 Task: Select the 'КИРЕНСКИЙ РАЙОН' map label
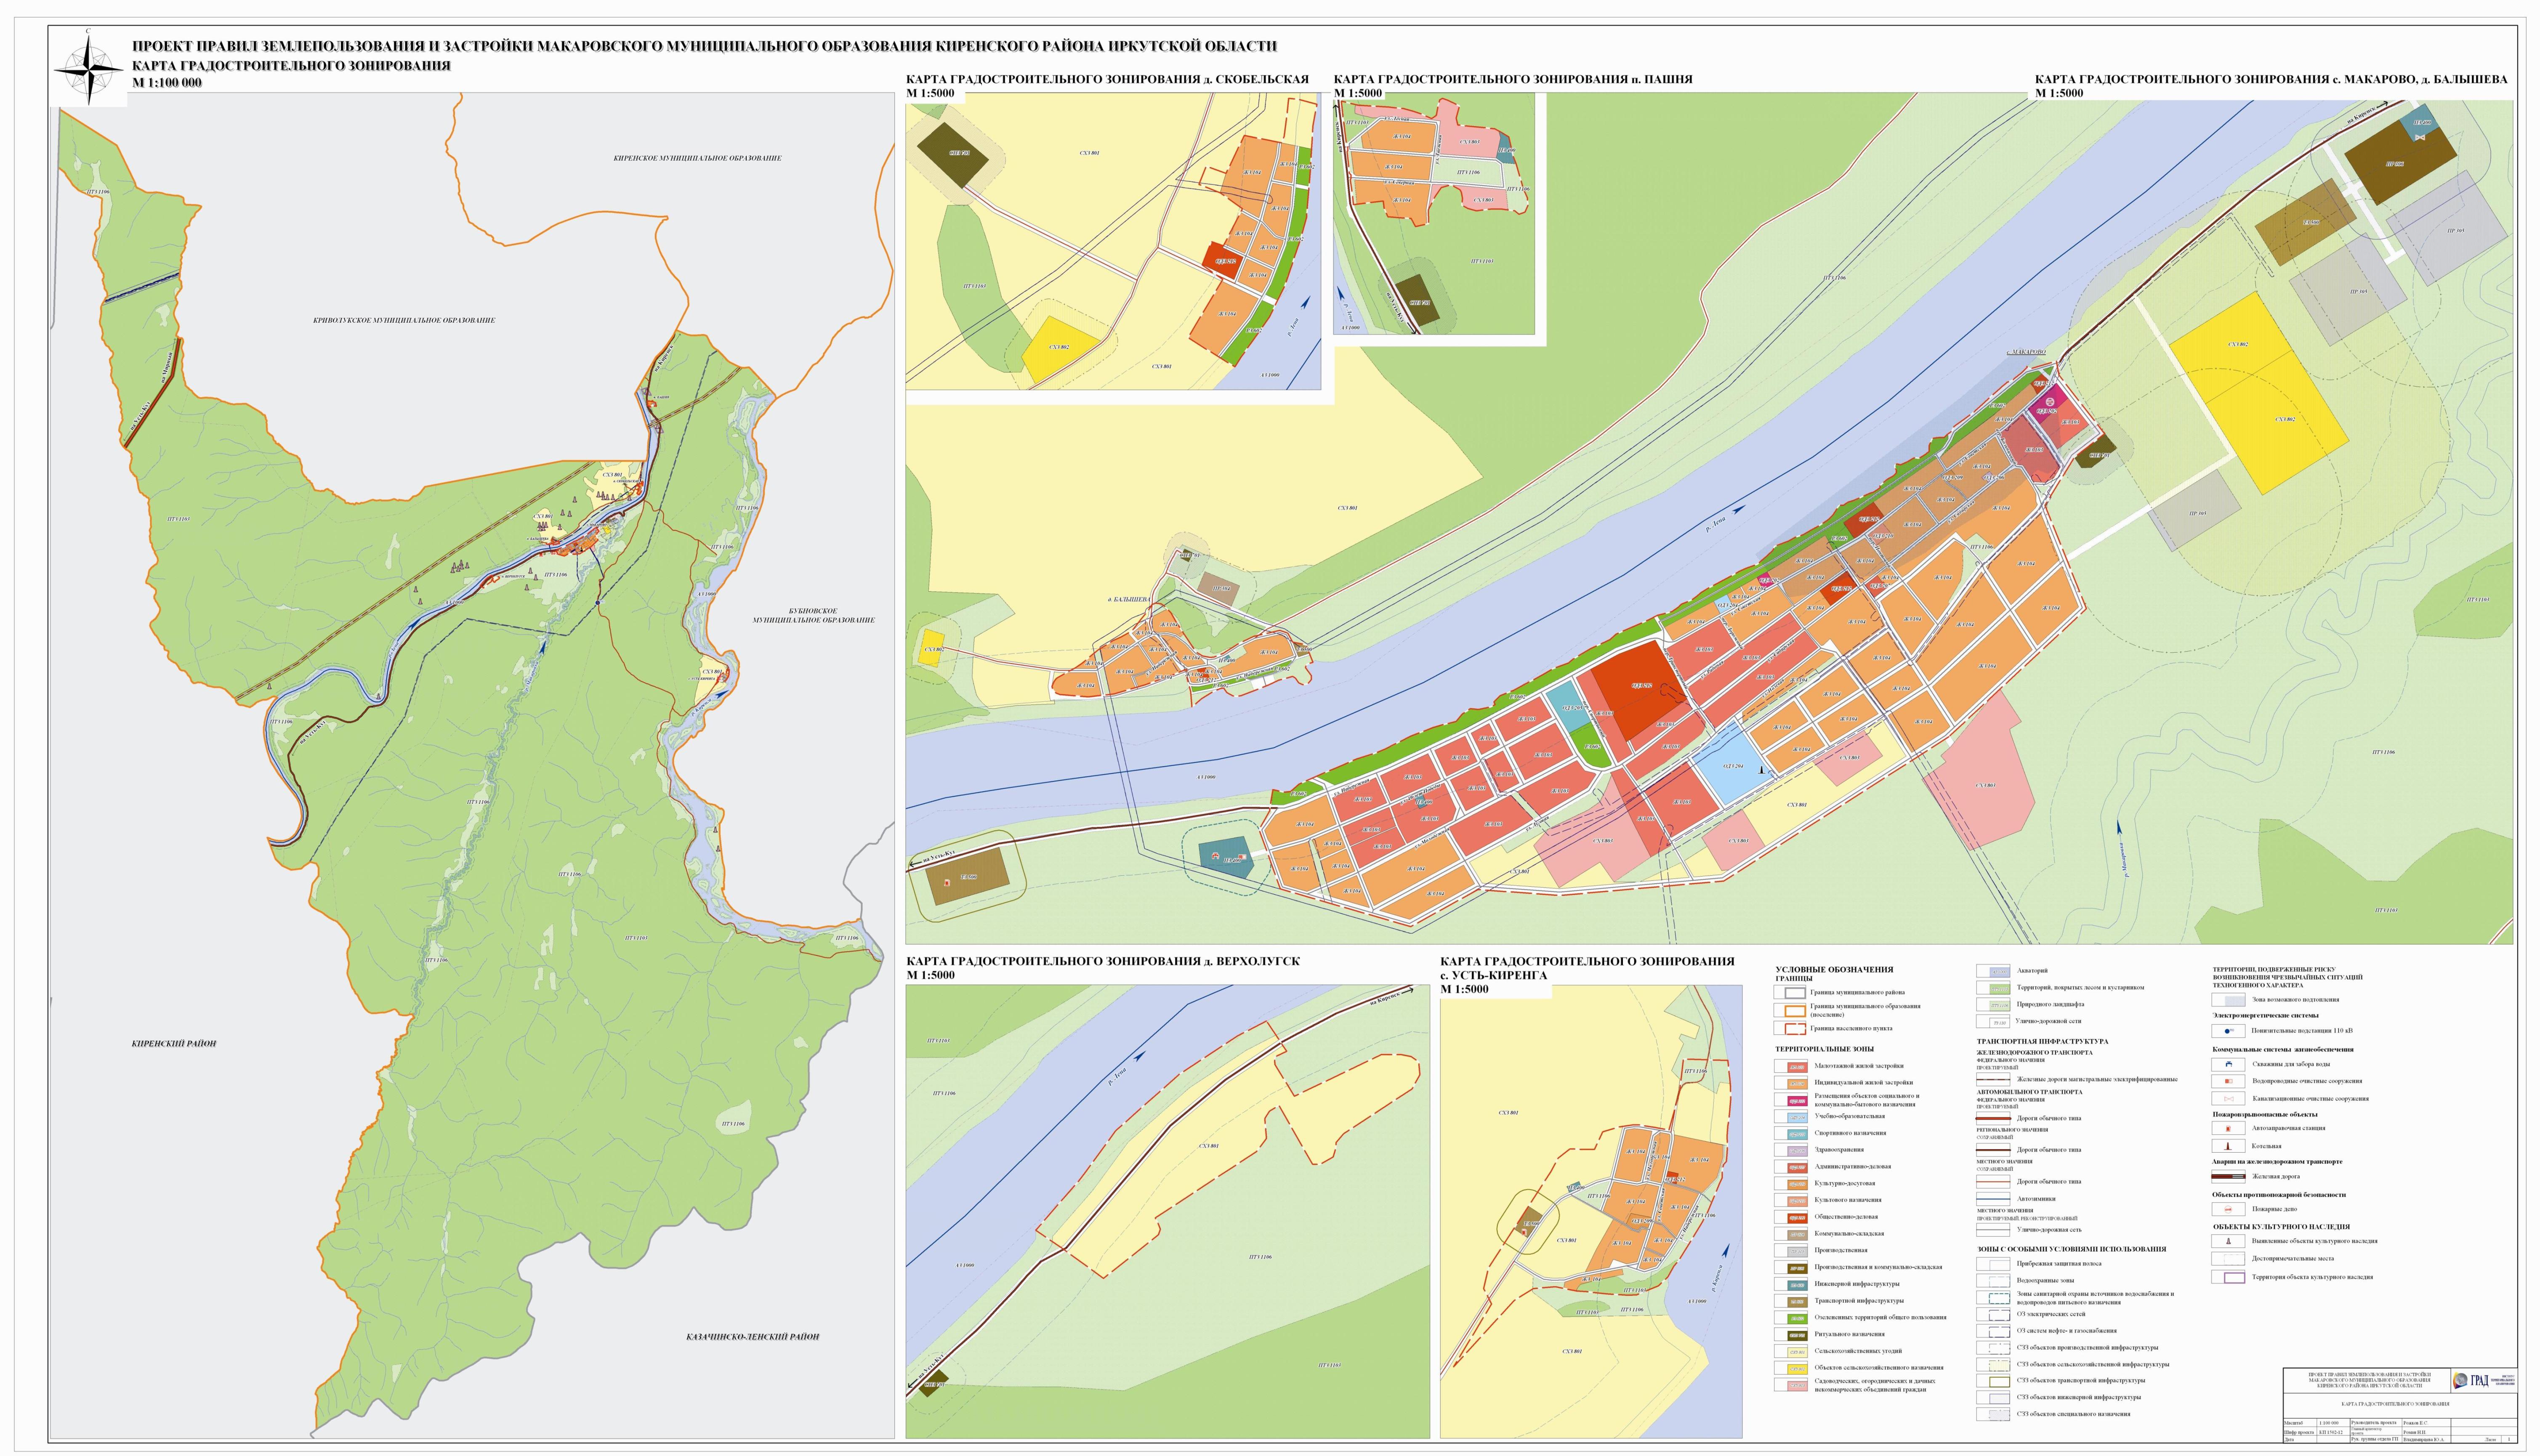[x=174, y=1044]
